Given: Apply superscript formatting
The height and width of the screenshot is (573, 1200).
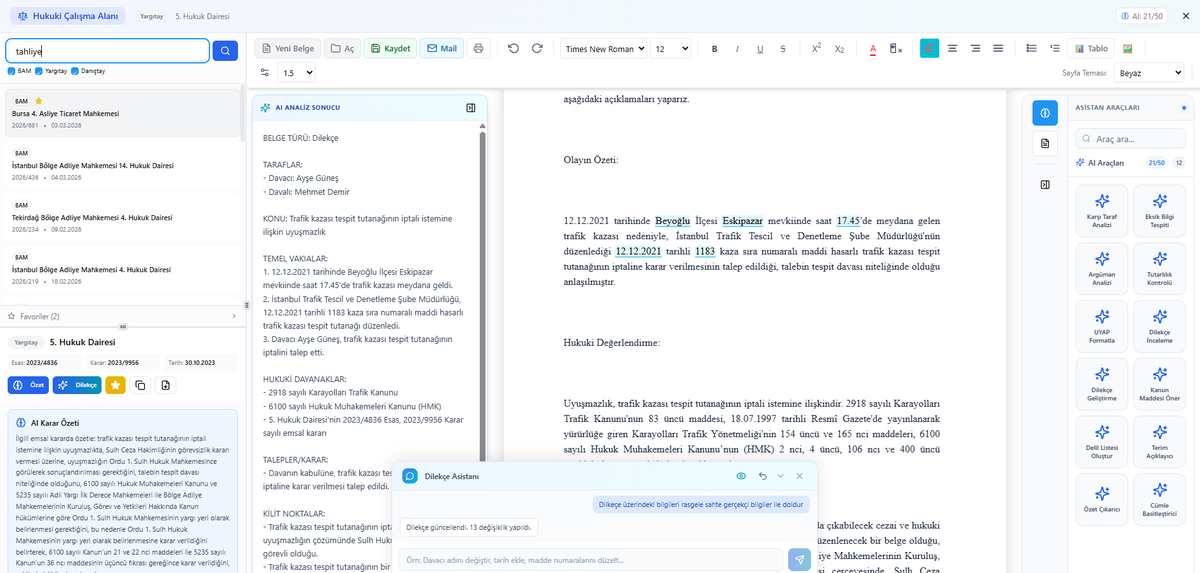Looking at the screenshot, I should (x=816, y=48).
